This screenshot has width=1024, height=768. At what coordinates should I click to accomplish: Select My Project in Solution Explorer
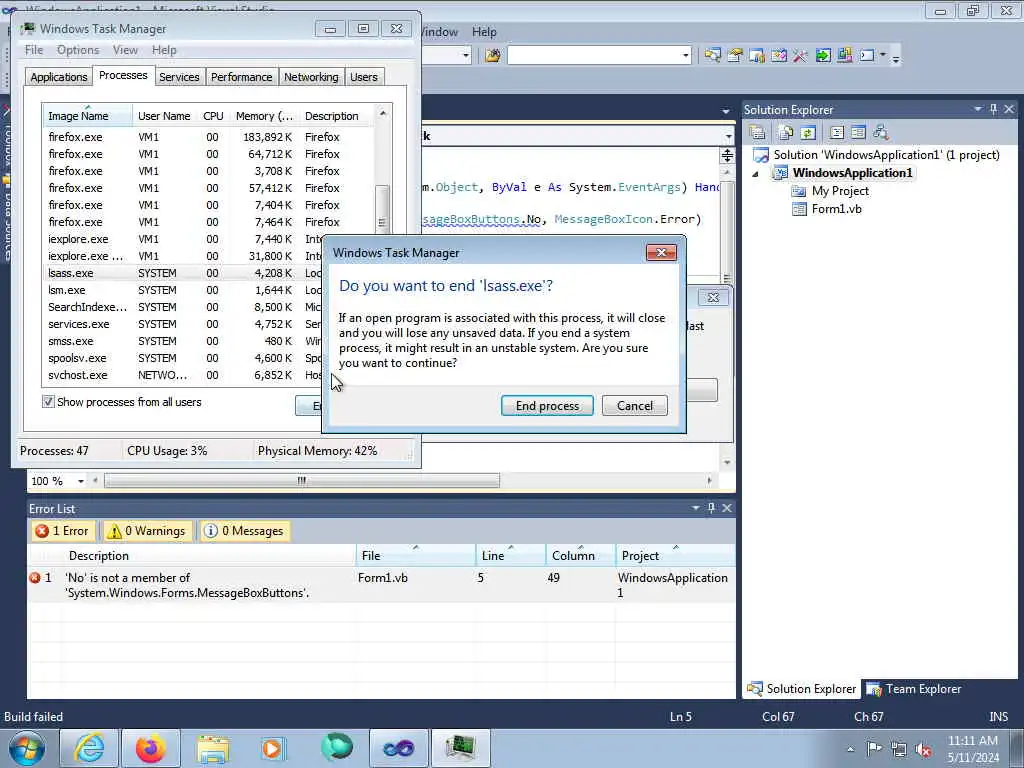pyautogui.click(x=840, y=191)
